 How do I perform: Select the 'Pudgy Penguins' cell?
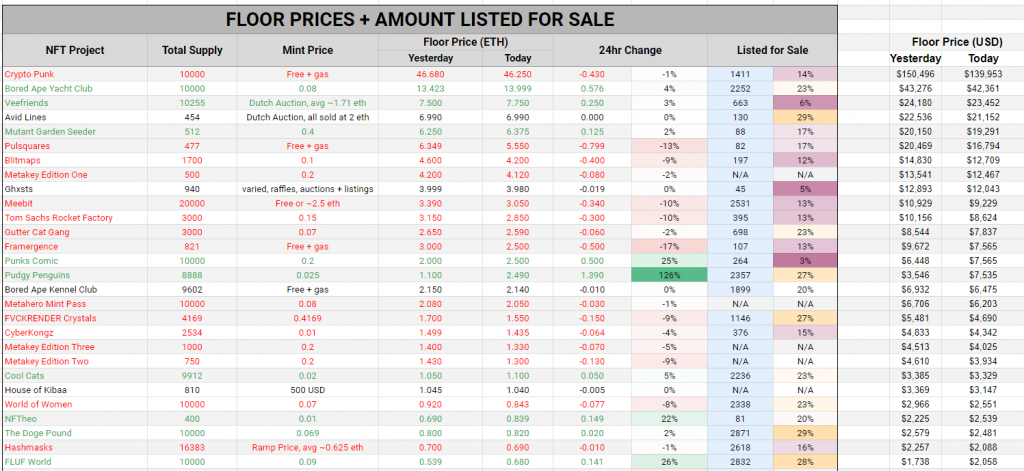click(75, 276)
